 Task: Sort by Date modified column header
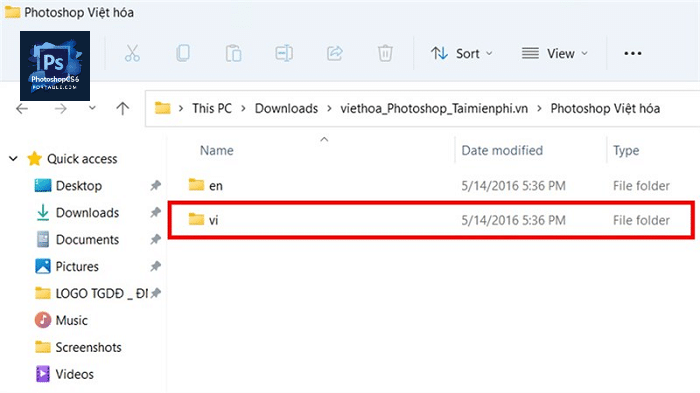pos(502,151)
